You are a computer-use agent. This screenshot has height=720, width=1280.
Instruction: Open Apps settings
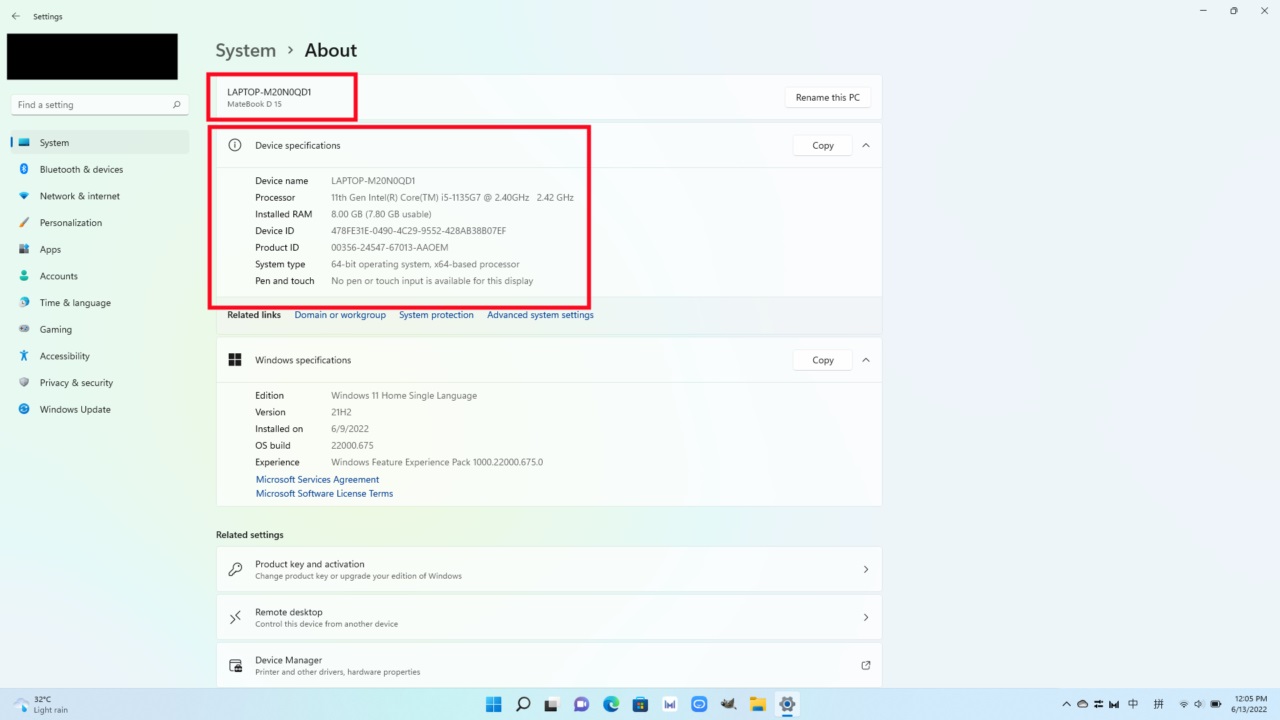click(99, 249)
